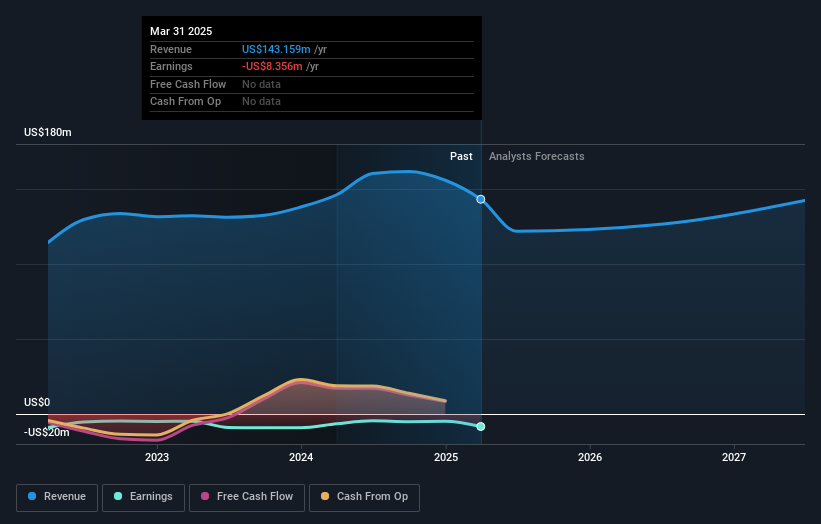Click the 2025 x-axis label
Viewport: 821px width, 524px height.
pos(446,458)
